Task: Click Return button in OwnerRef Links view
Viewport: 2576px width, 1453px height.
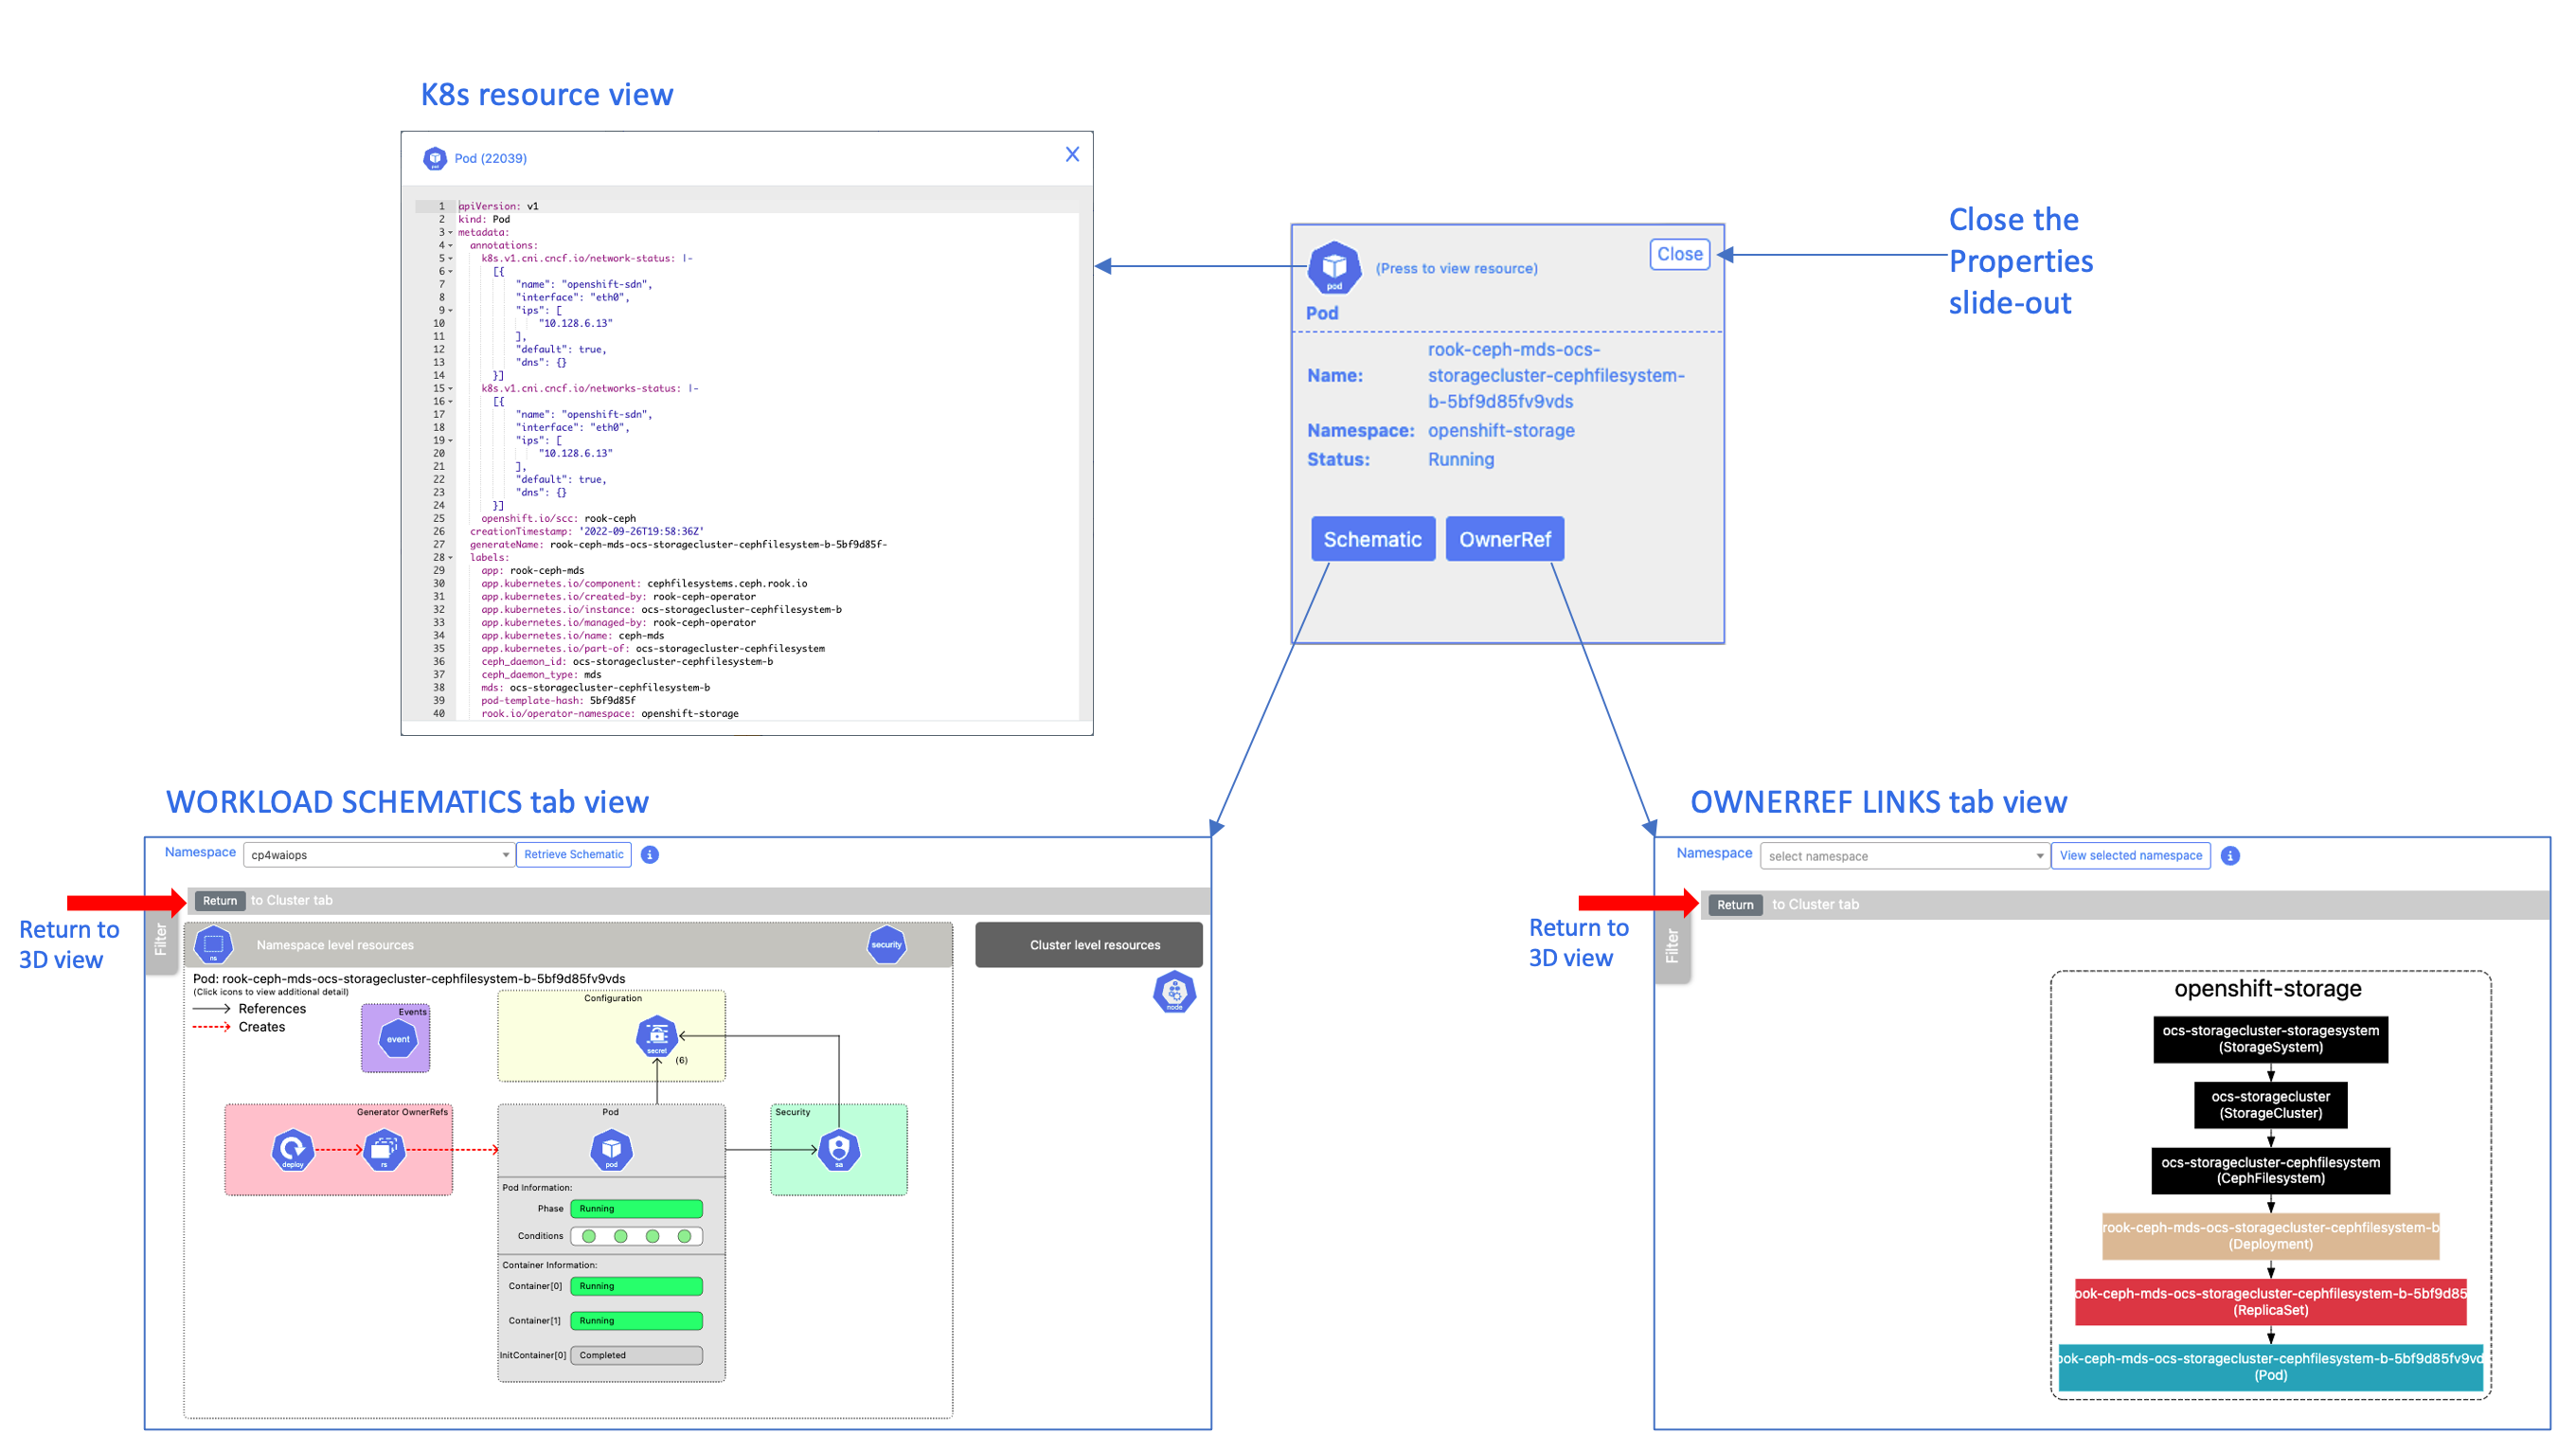Action: (x=1735, y=905)
